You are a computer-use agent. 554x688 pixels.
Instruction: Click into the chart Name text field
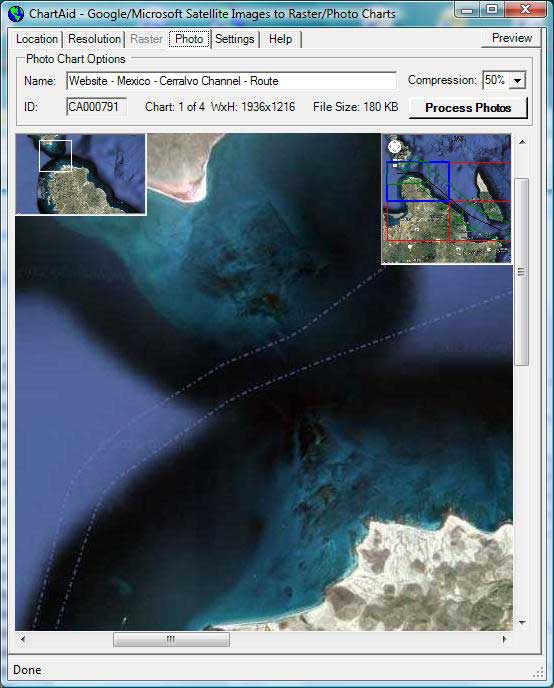coord(231,81)
